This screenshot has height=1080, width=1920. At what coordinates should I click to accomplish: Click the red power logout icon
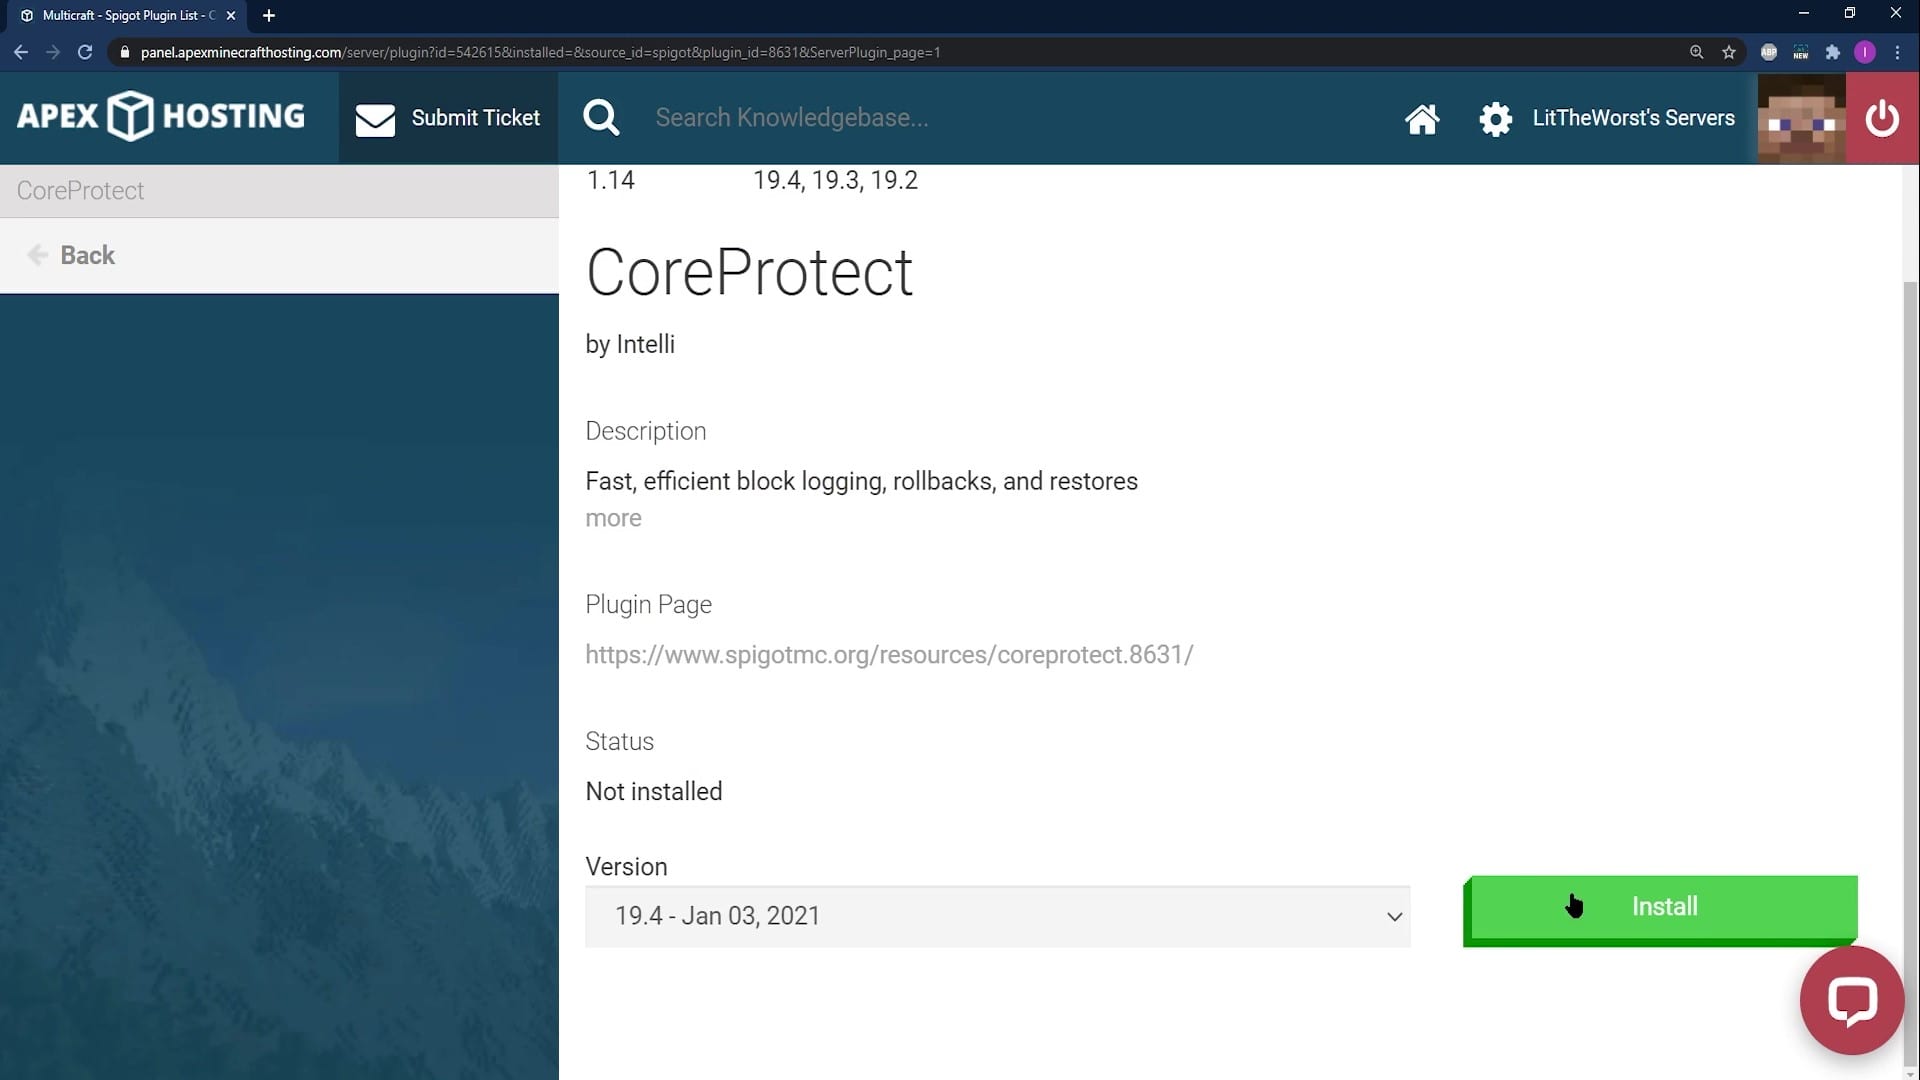(1881, 119)
